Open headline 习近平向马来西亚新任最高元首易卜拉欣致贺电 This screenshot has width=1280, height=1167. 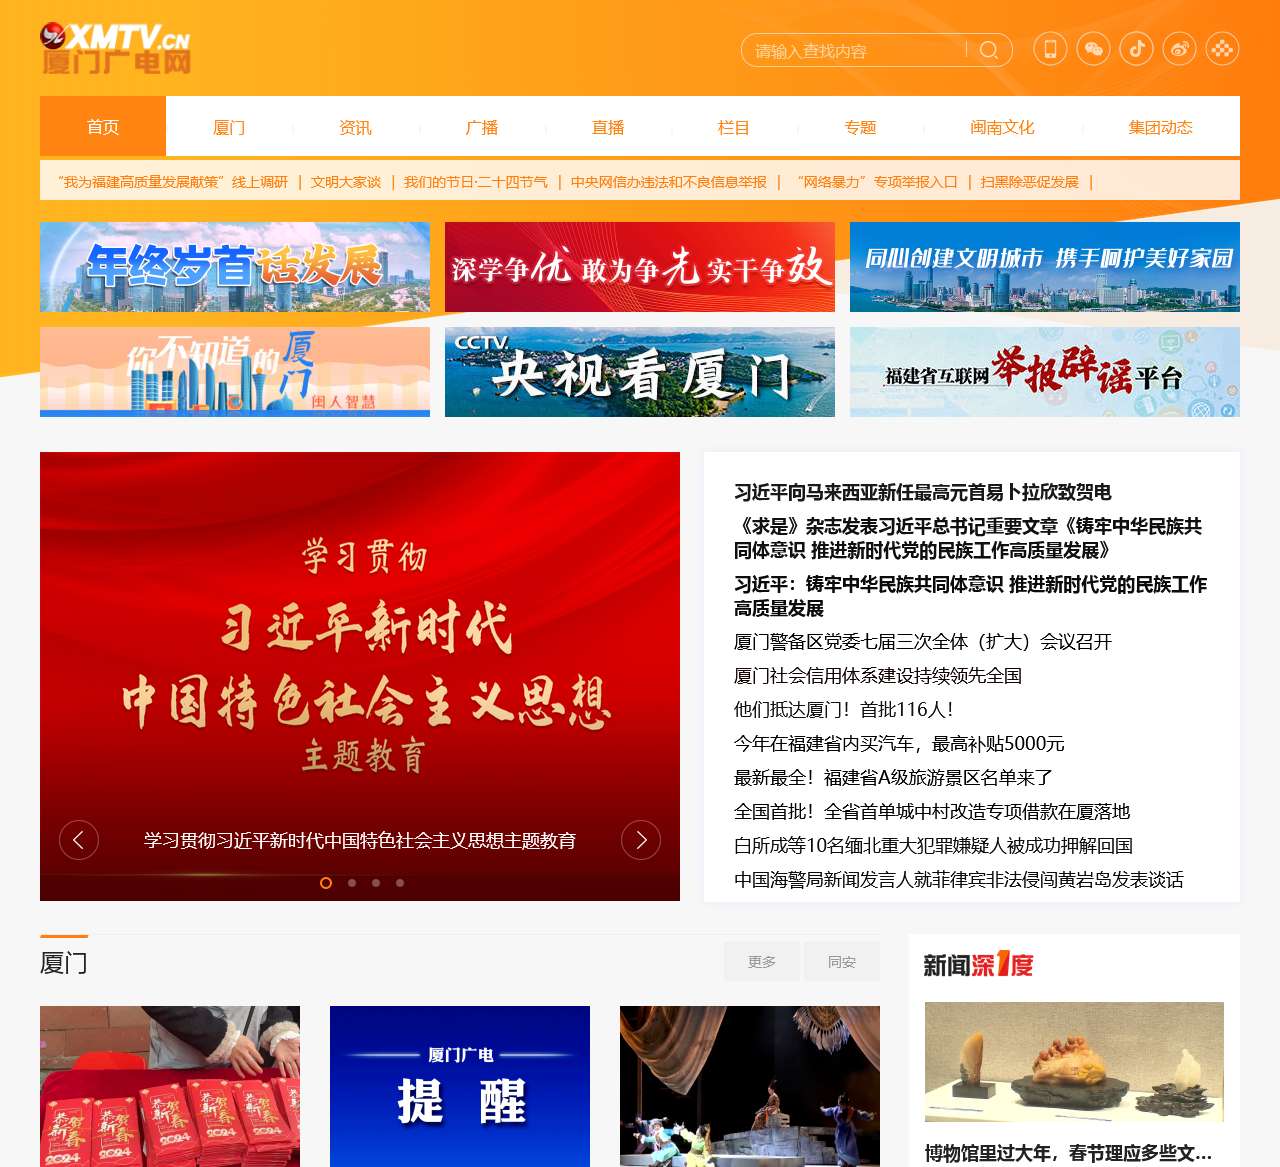pyautogui.click(x=923, y=492)
